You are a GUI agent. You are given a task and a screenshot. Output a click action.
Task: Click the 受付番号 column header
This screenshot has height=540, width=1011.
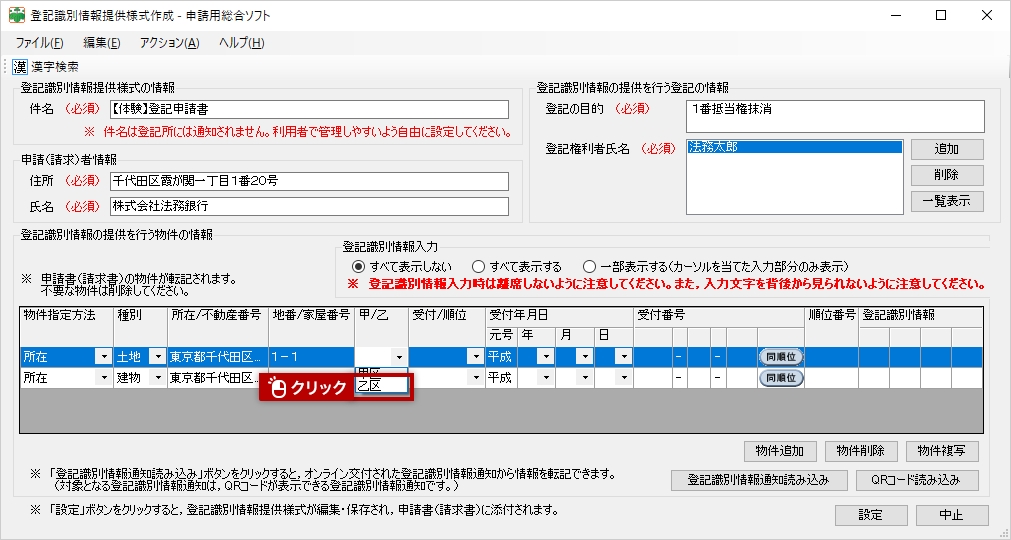[719, 316]
